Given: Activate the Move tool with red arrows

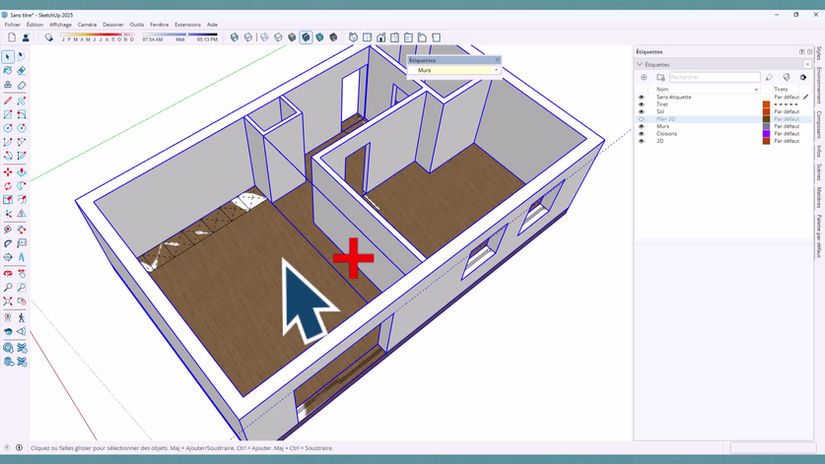Looking at the screenshot, I should tap(8, 172).
